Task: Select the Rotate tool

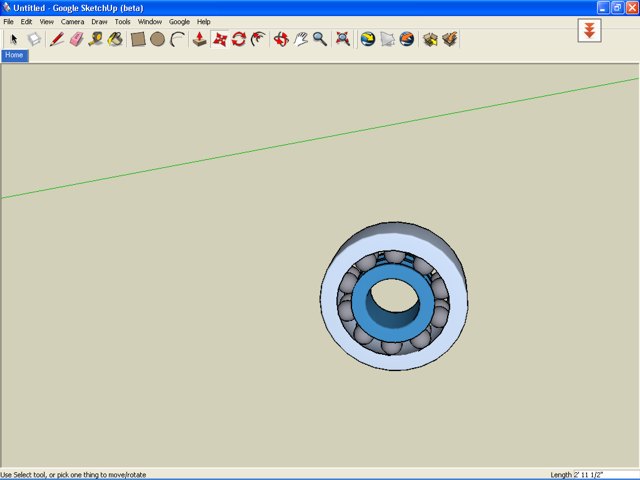Action: point(239,39)
